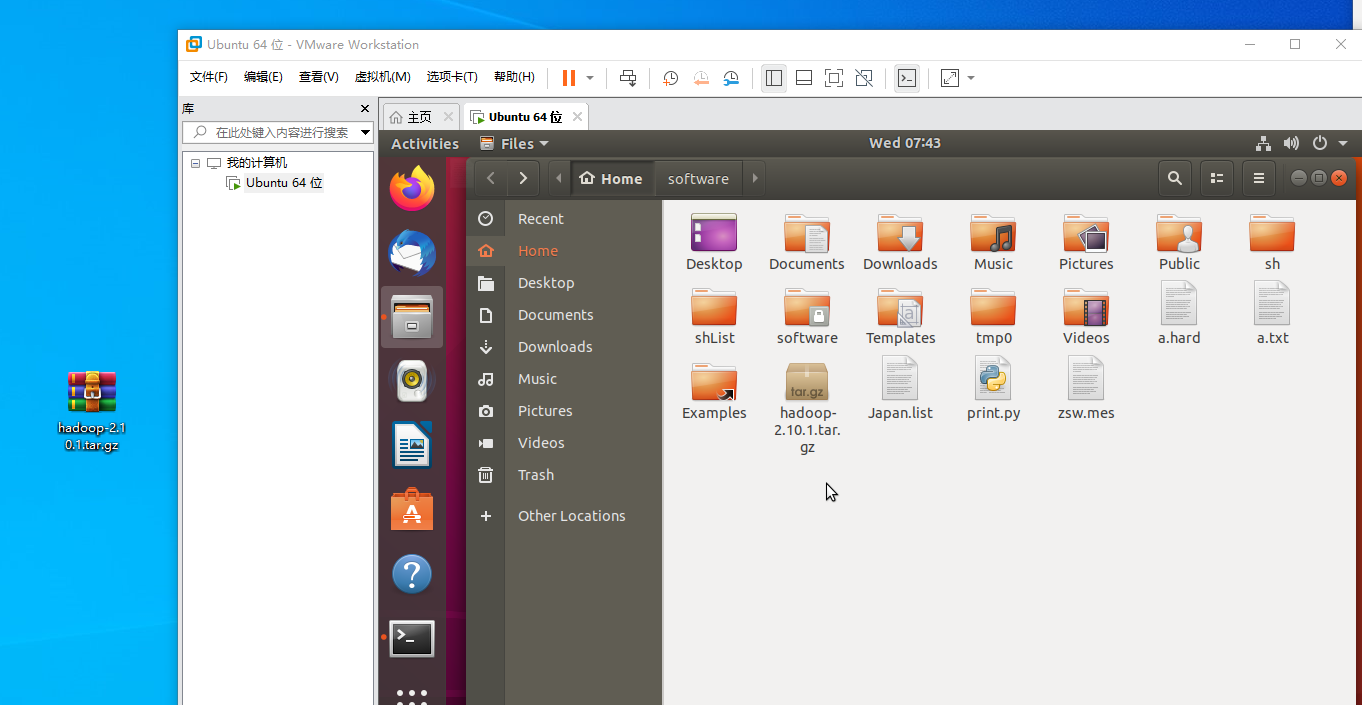Open the power options dropdown arrow
This screenshot has width=1362, height=705.
coord(590,78)
